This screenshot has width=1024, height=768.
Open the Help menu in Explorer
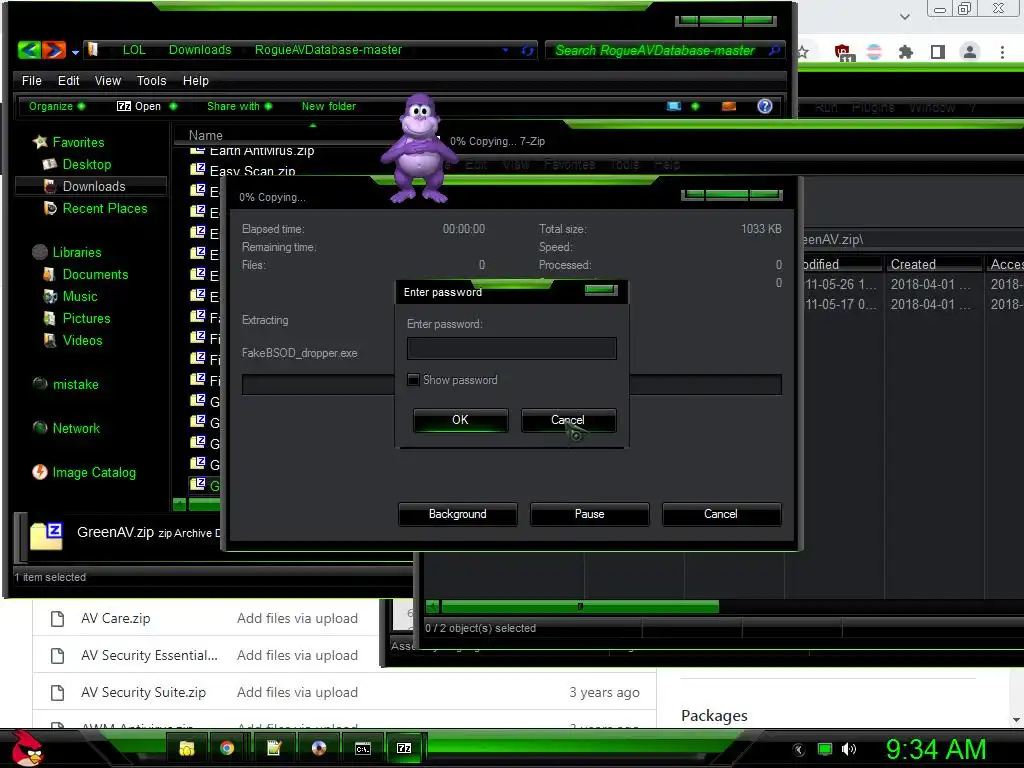[x=195, y=80]
